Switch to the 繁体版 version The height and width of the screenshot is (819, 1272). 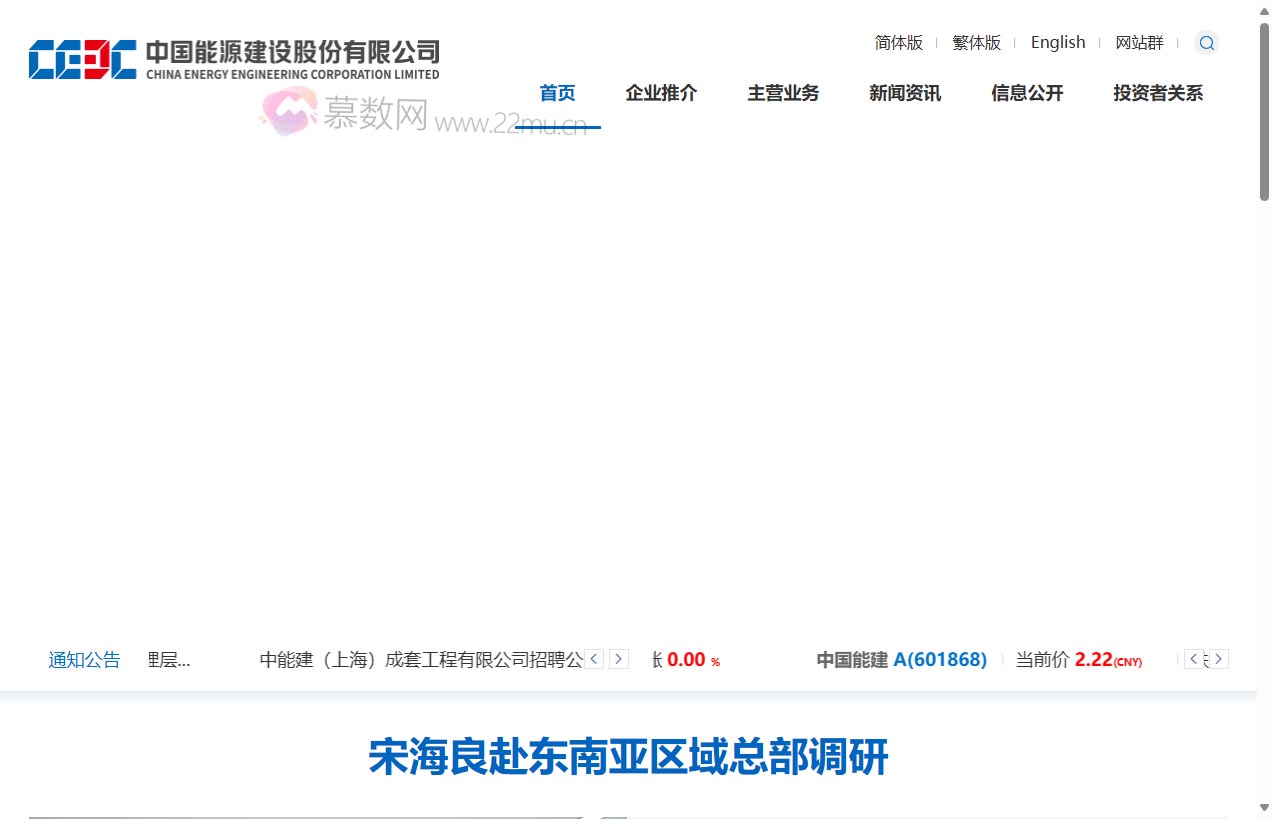pyautogui.click(x=975, y=42)
